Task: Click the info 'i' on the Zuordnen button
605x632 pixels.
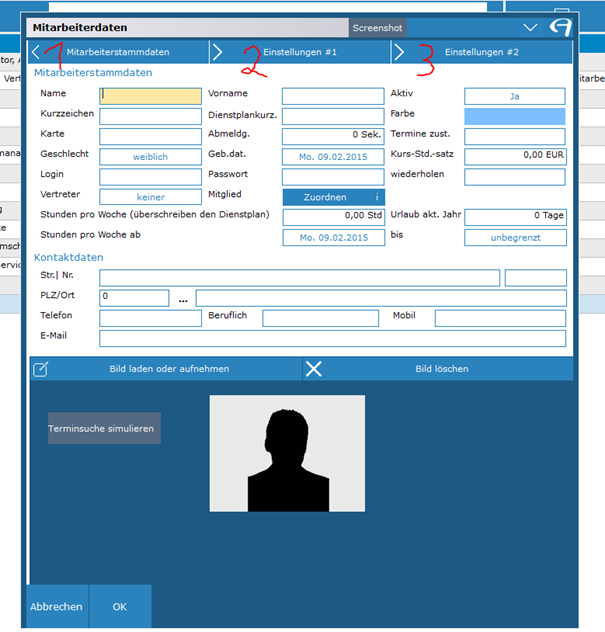Action: click(x=376, y=197)
